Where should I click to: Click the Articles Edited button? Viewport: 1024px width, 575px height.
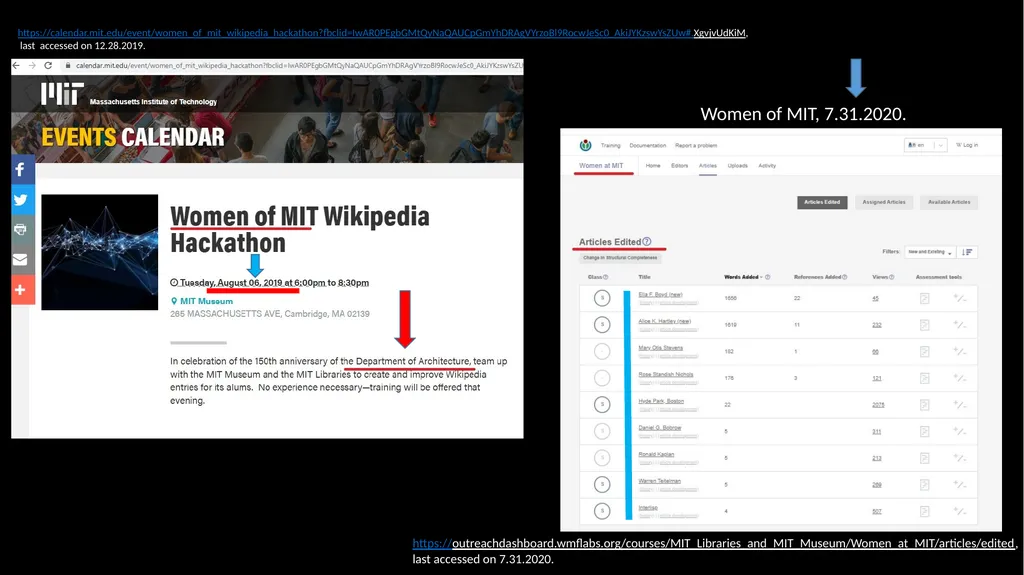[x=822, y=203]
